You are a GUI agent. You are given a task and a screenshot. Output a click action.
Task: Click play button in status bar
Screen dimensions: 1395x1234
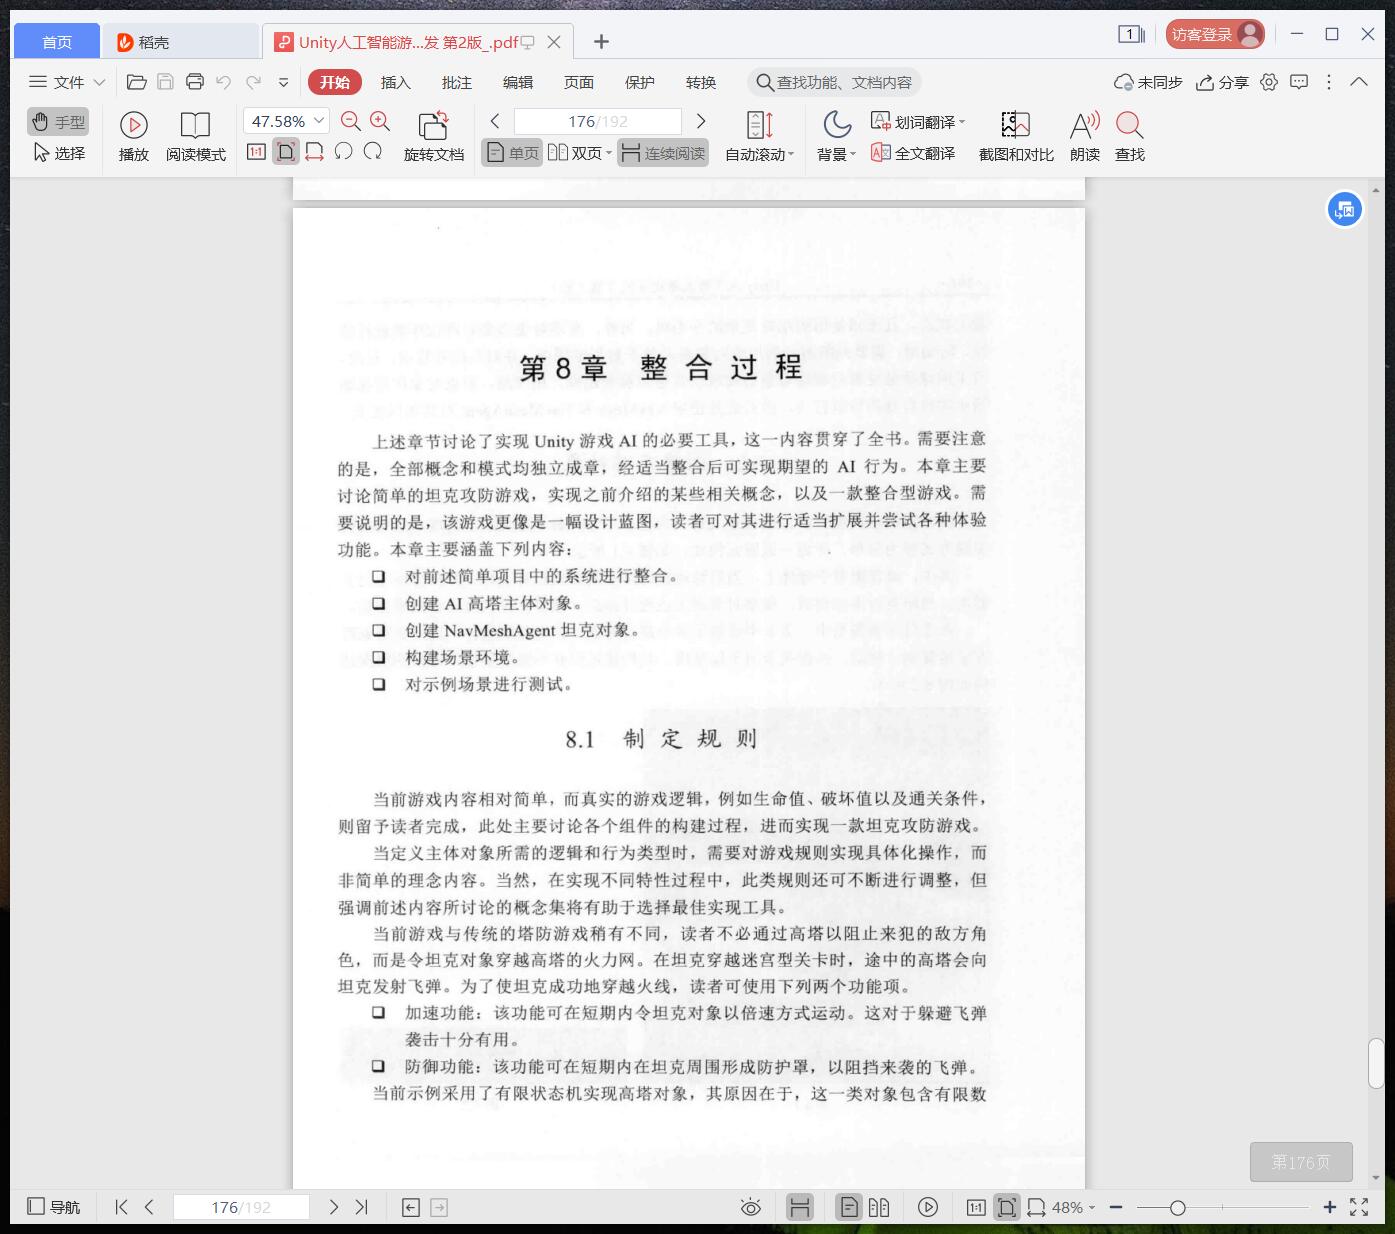coord(928,1207)
